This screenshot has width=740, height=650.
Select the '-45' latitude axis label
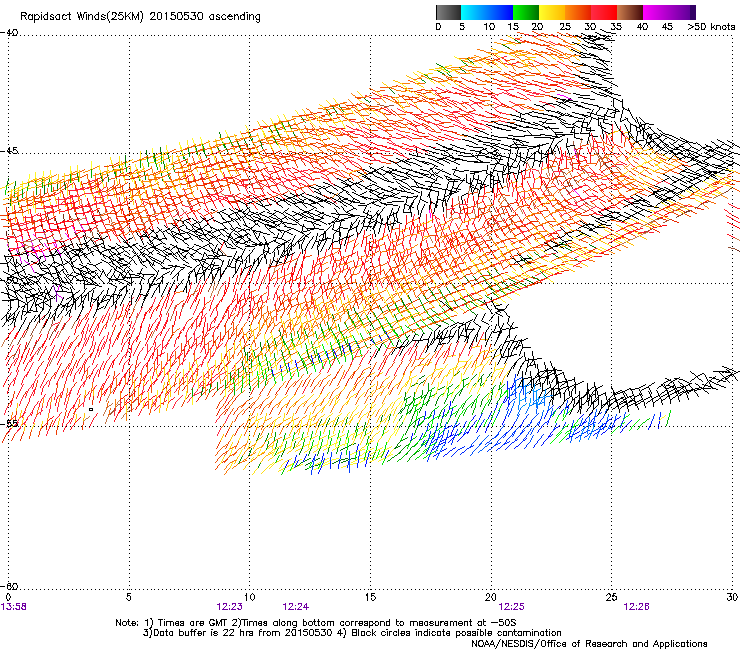(x=9, y=151)
